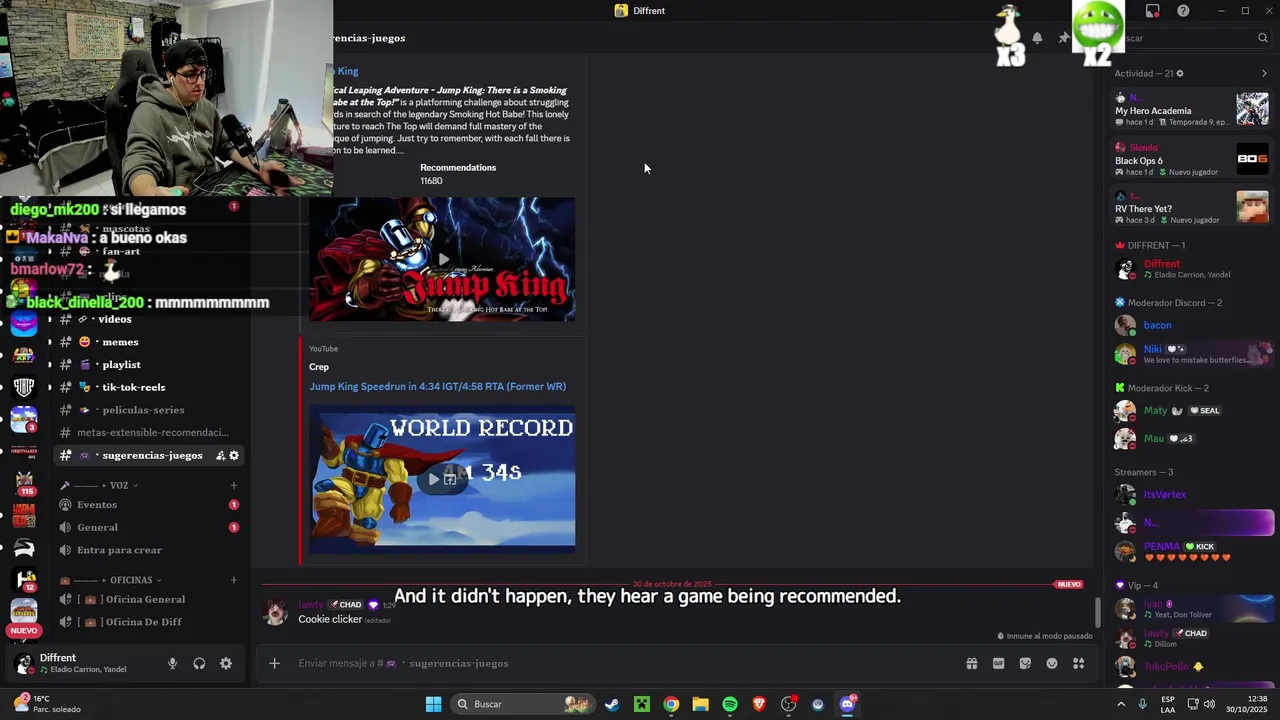Deafen audio with headphones icon
The width and height of the screenshot is (1280, 720).
[199, 663]
